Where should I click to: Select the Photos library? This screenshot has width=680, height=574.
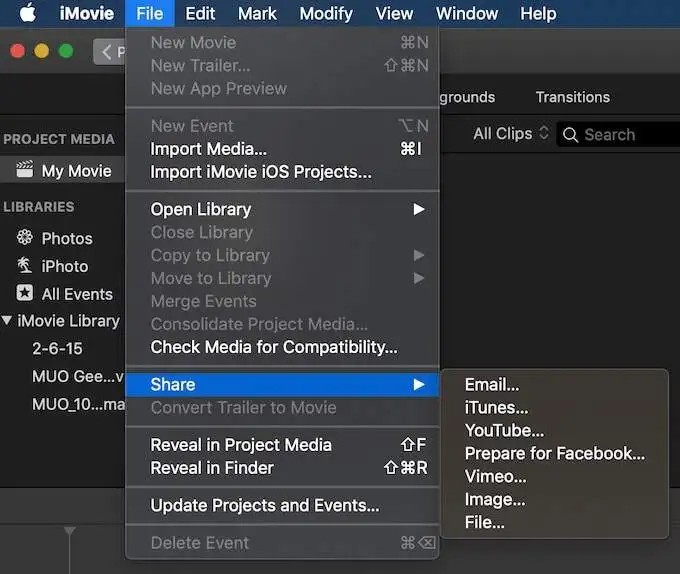(x=62, y=238)
